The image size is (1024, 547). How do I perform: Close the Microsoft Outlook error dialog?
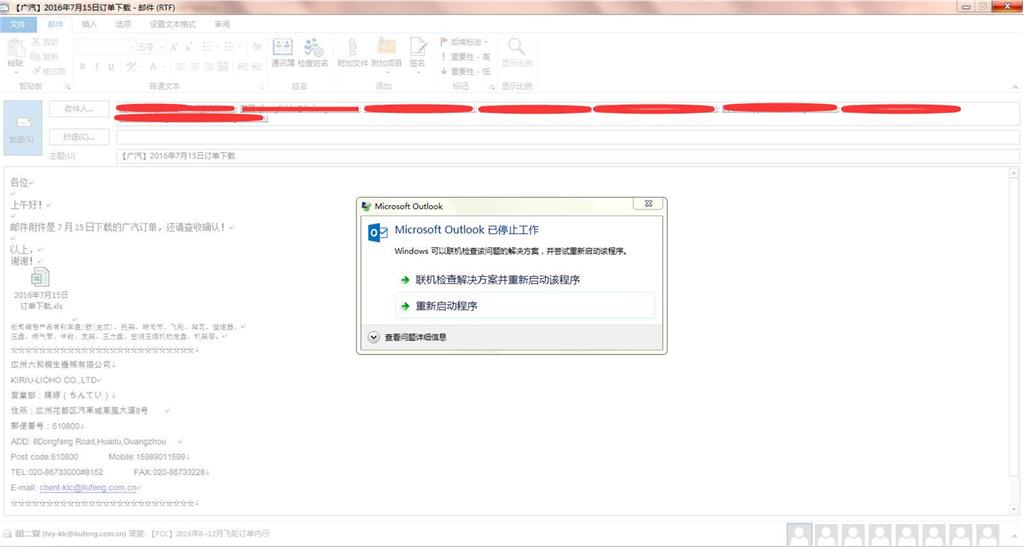648,204
